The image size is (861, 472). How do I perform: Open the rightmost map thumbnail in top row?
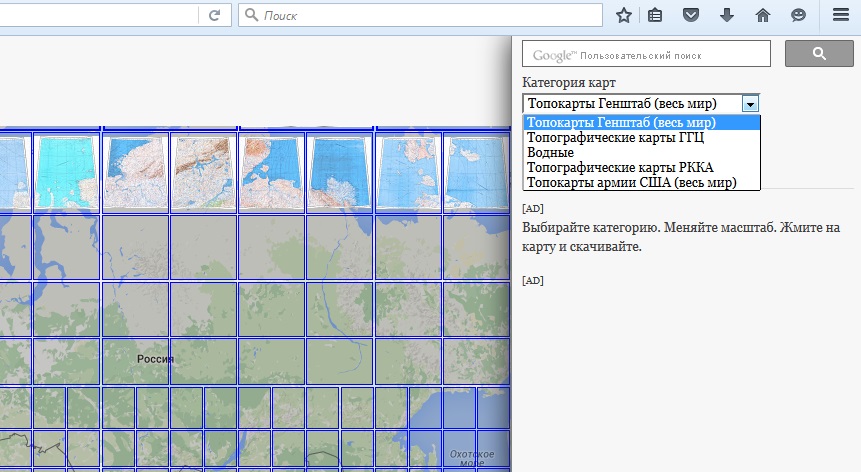pyautogui.click(x=476, y=172)
